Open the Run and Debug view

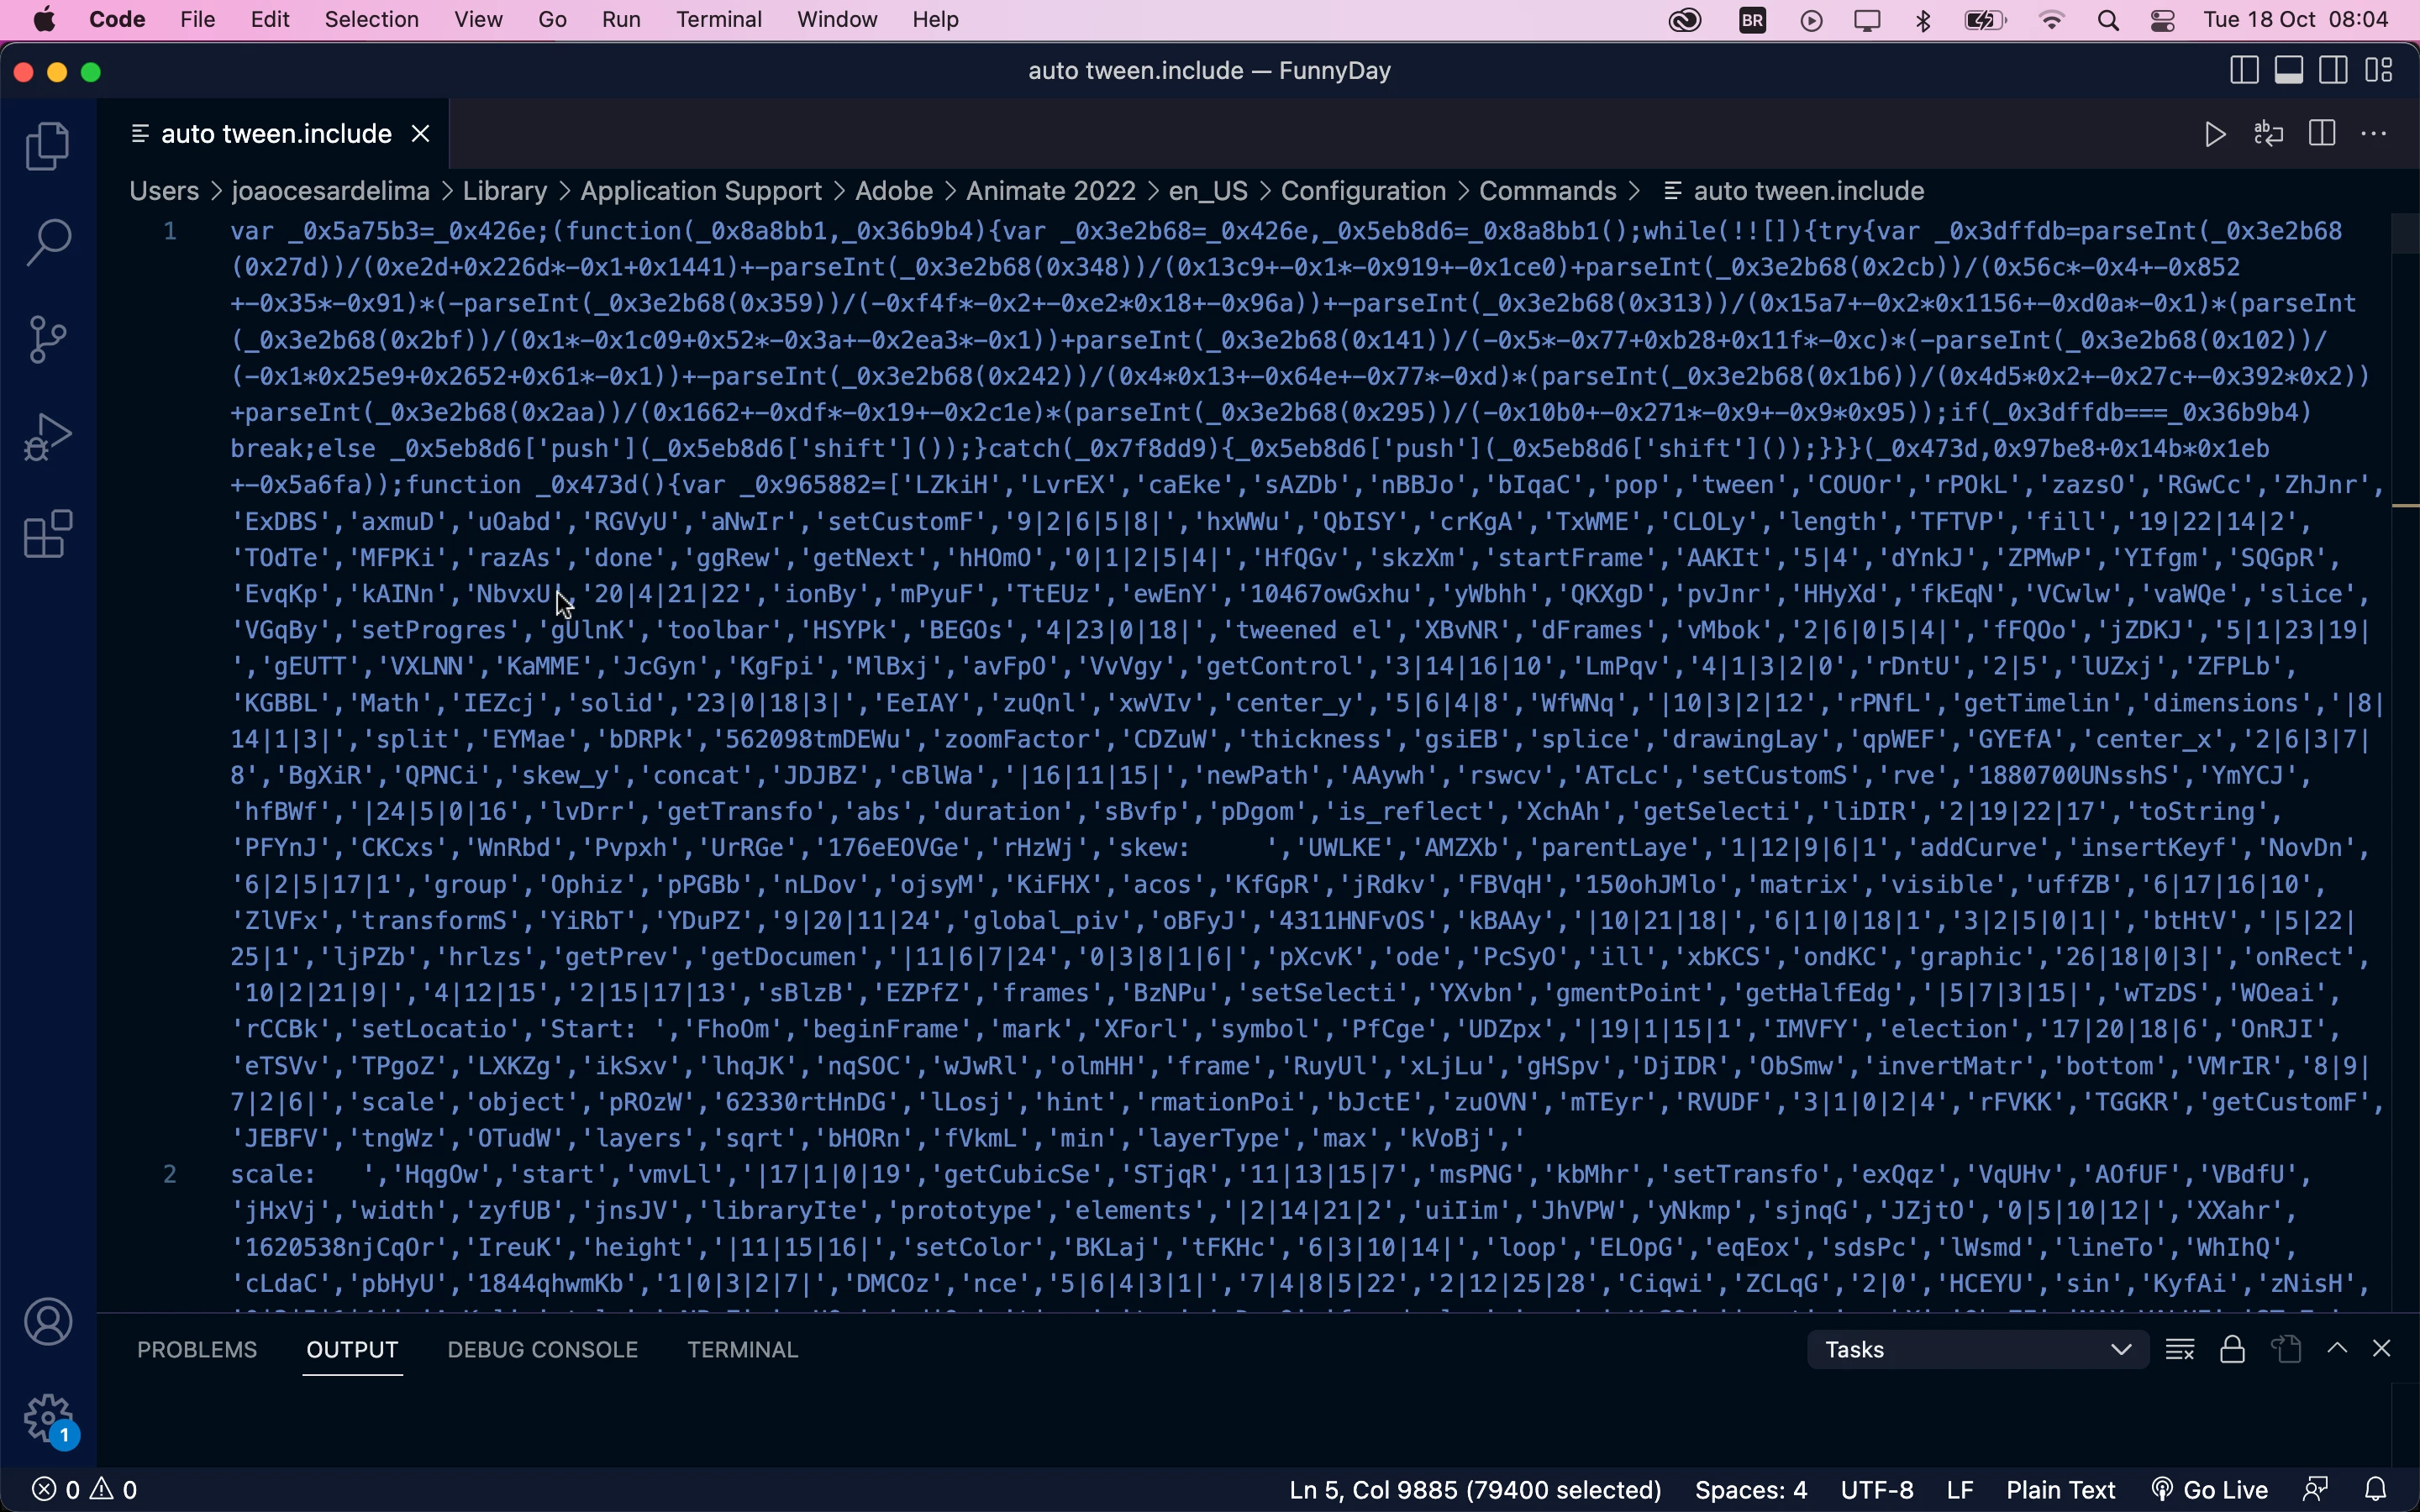click(x=47, y=437)
